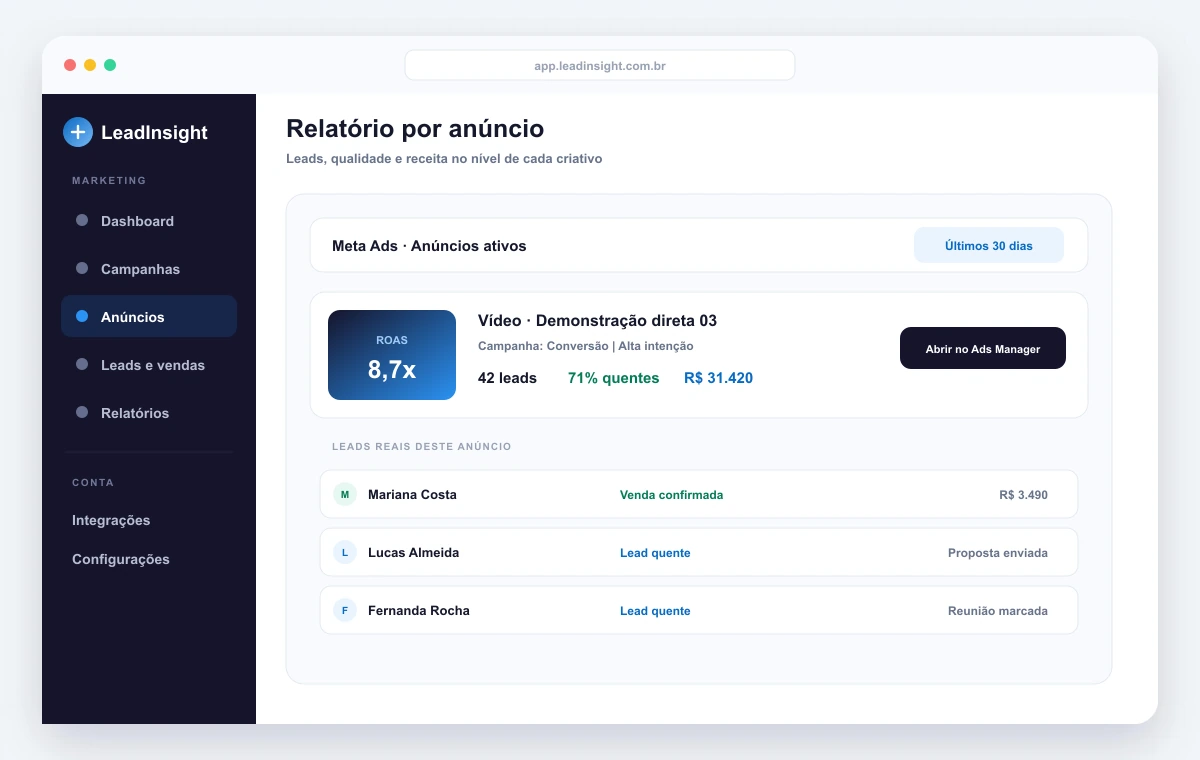Viewport: 1200px width, 760px height.
Task: Click the LeadInsight brand name
Action: pyautogui.click(x=154, y=132)
